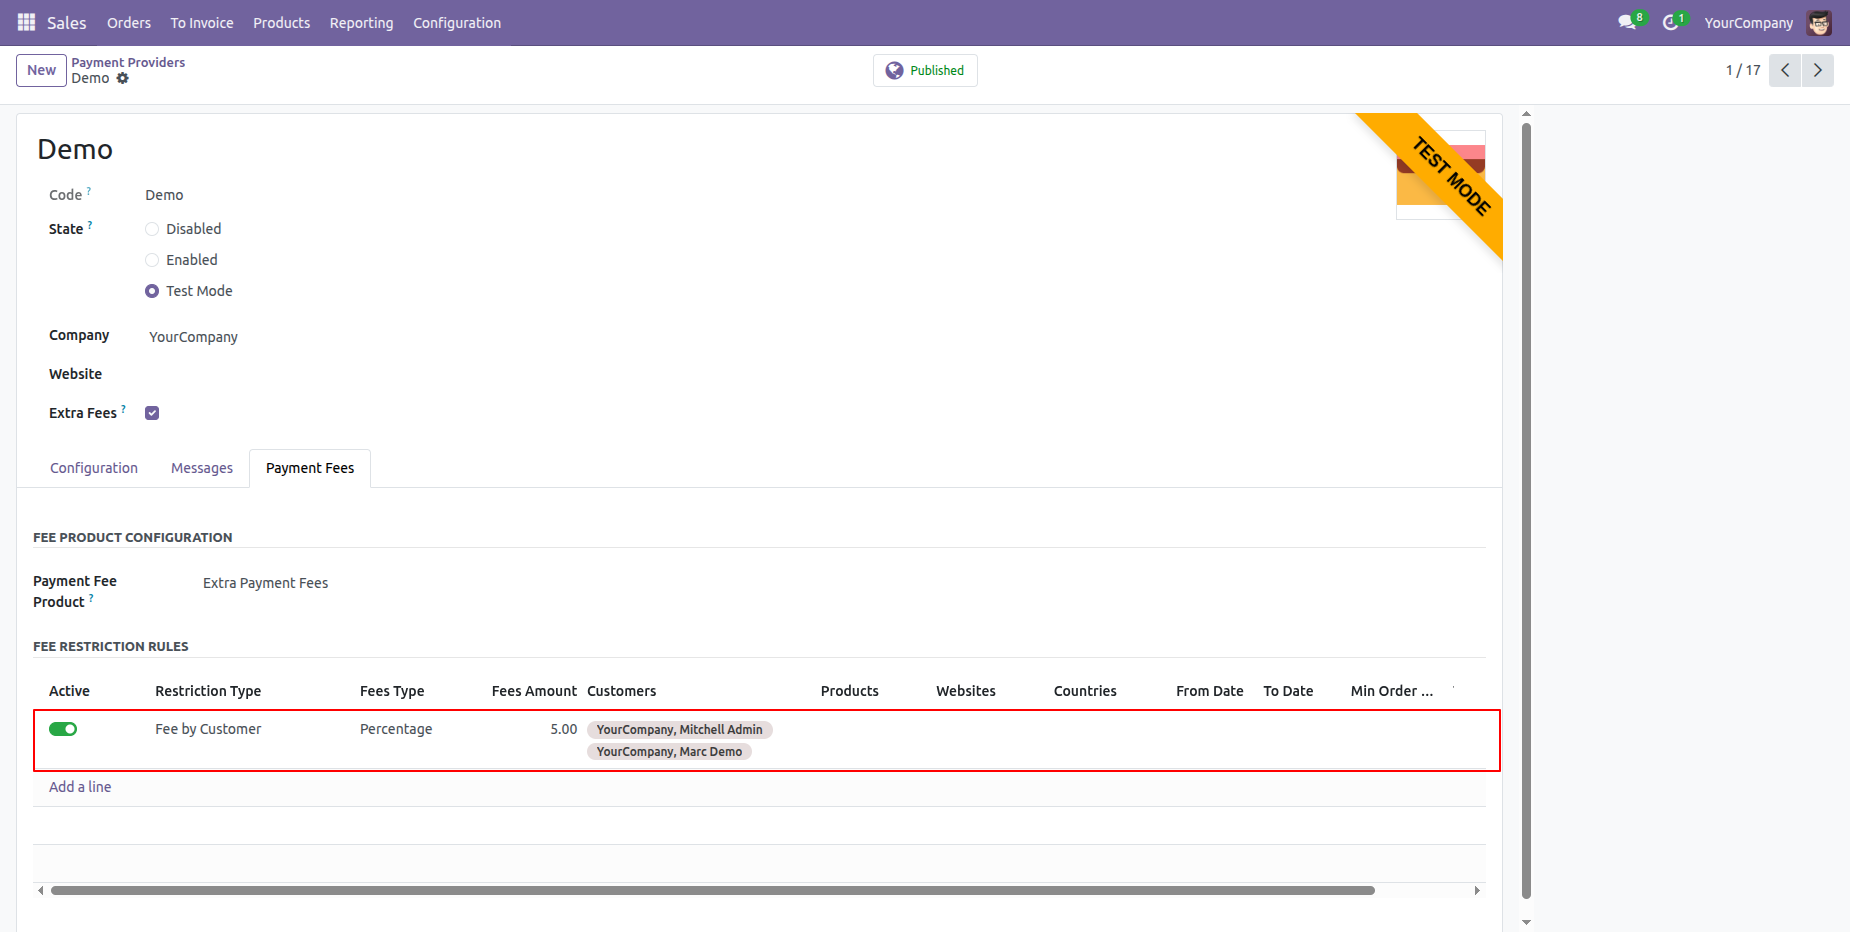Image resolution: width=1850 pixels, height=932 pixels.
Task: Open the activities clock icon
Action: [1670, 22]
